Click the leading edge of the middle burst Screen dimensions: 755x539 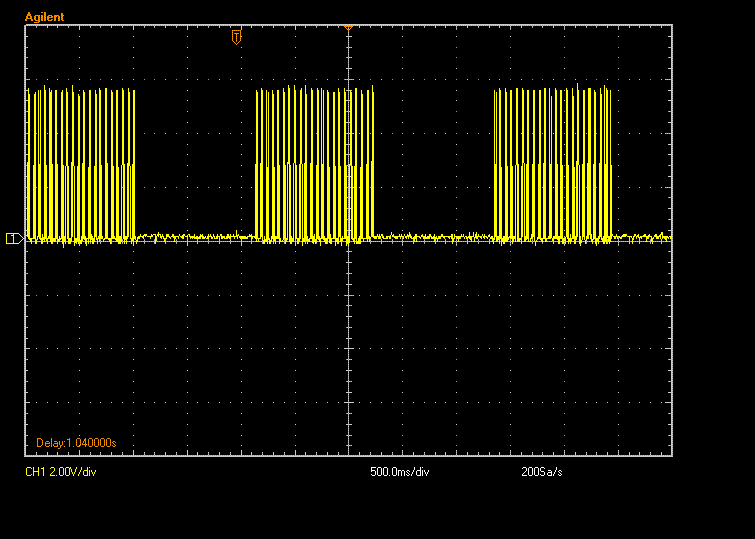pos(256,164)
